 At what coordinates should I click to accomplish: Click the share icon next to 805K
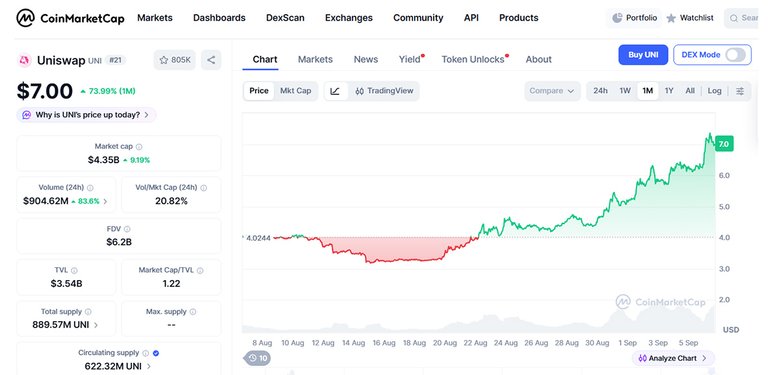(x=211, y=60)
